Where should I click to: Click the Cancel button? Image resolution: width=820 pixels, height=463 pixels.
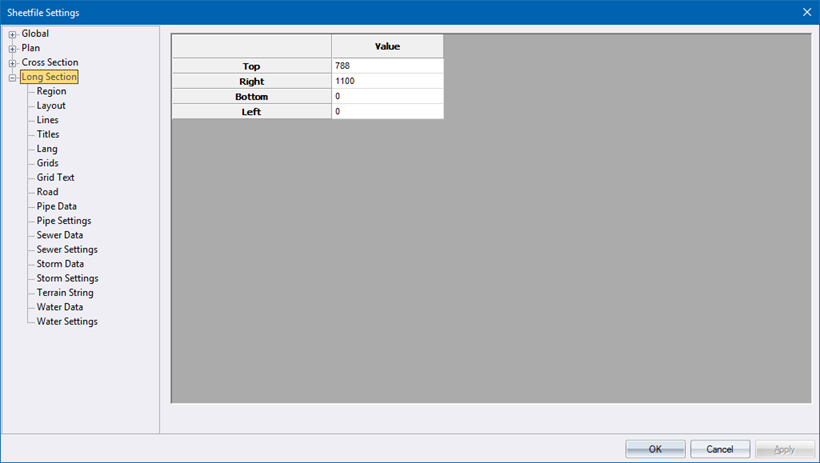click(720, 449)
